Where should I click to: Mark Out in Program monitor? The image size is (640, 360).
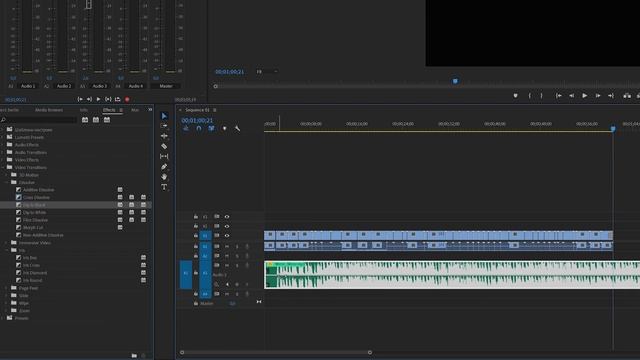click(542, 96)
